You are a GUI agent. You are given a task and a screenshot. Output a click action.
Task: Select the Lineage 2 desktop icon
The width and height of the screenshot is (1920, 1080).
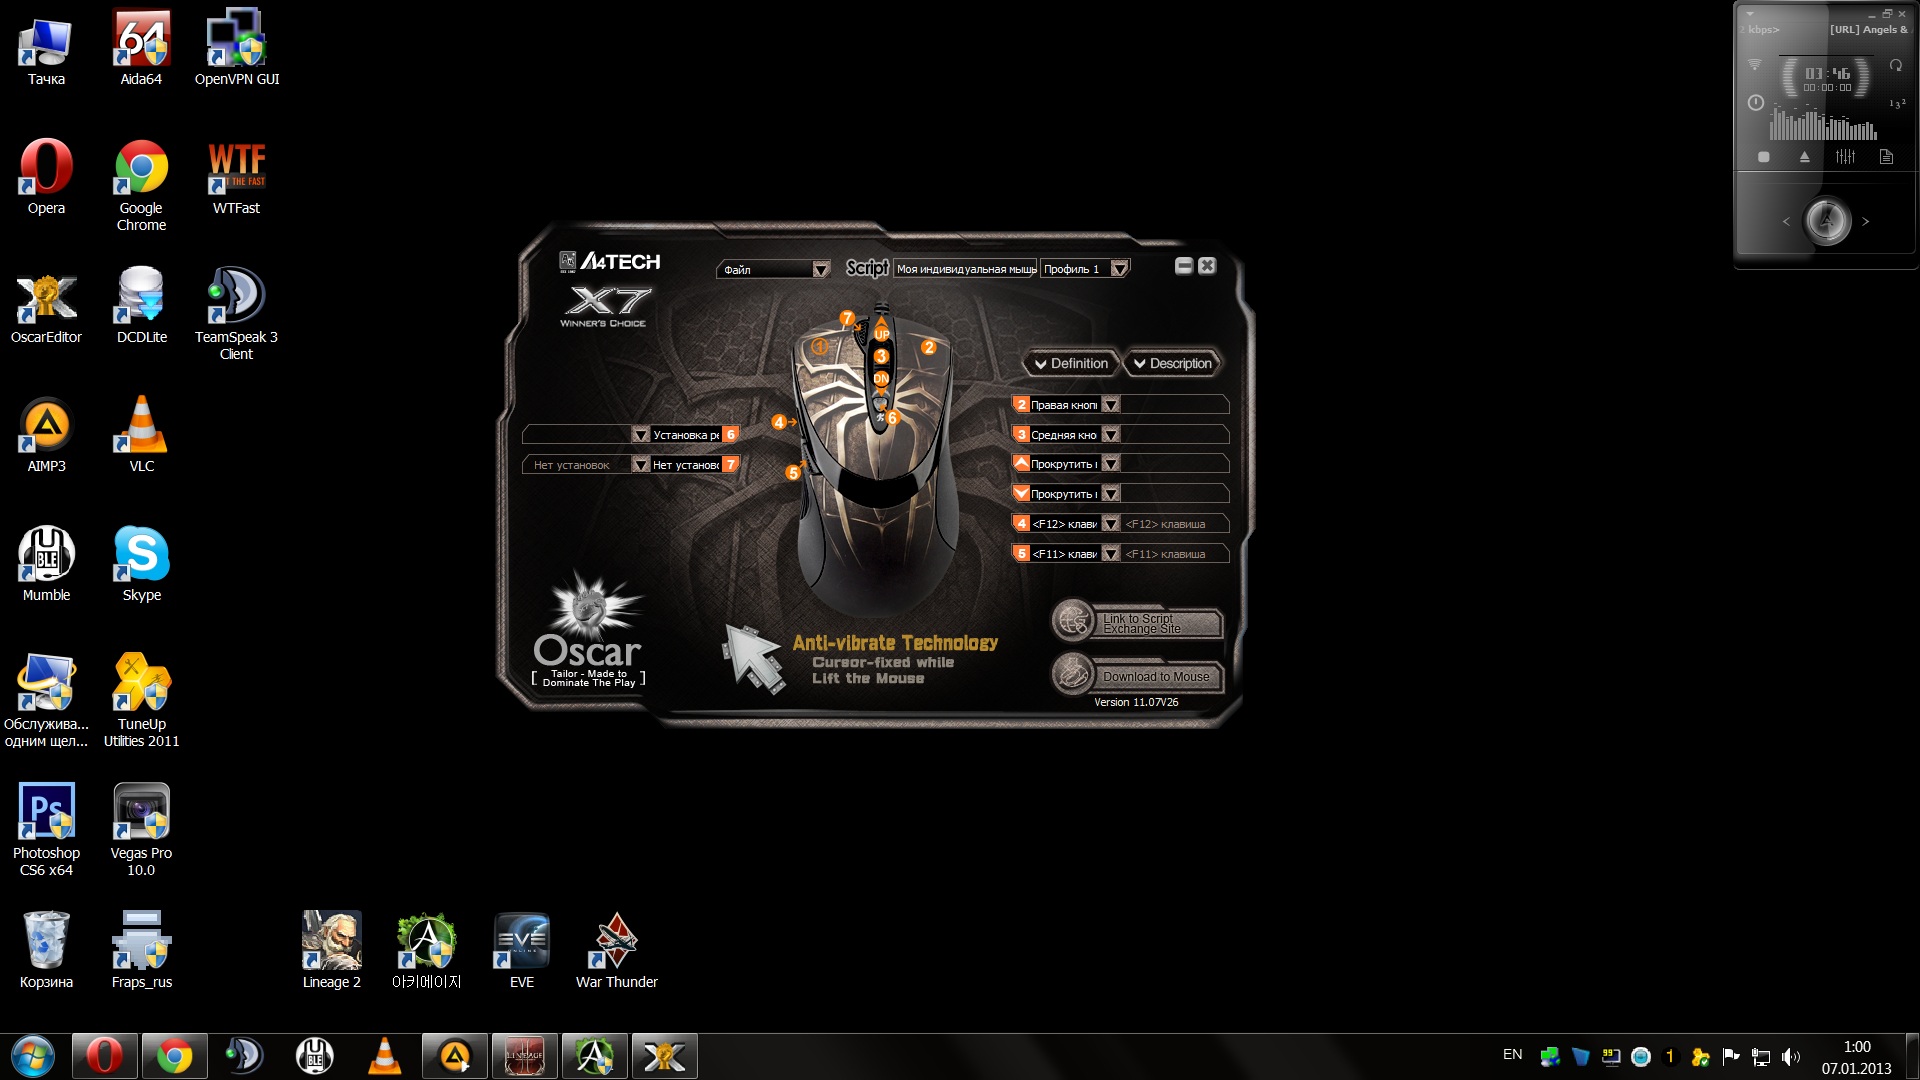coord(332,951)
